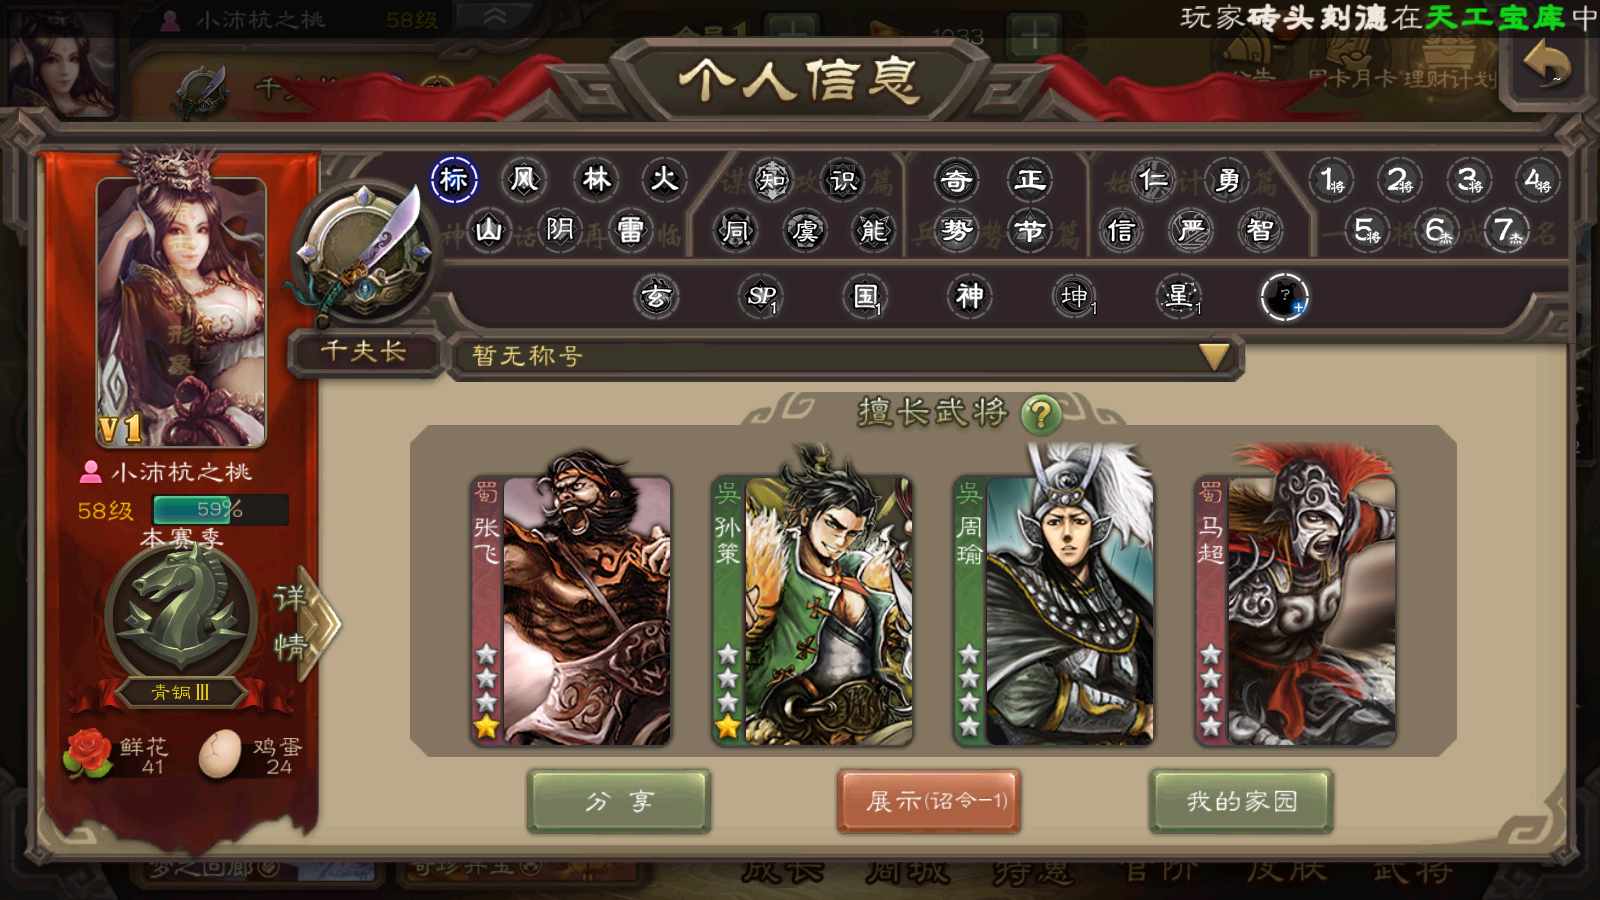The width and height of the screenshot is (1600, 900).
Task: Click the 59% experience progress bar
Action: (220, 510)
